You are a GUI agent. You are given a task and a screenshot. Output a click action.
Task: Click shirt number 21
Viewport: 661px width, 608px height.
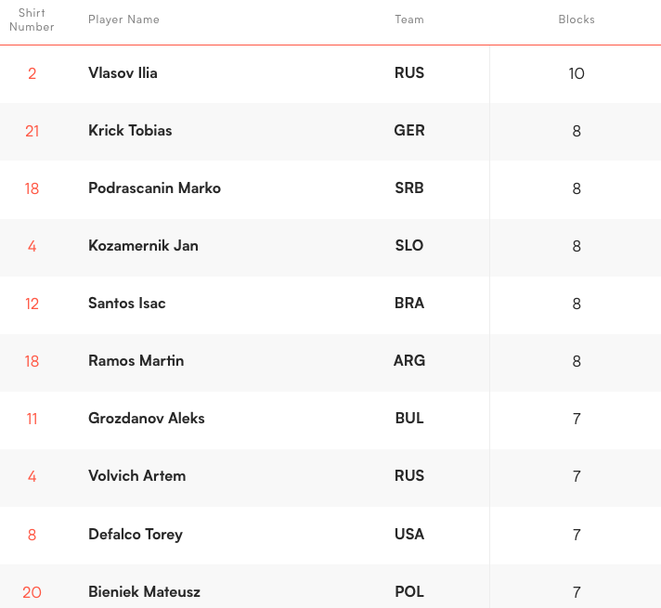coord(32,131)
